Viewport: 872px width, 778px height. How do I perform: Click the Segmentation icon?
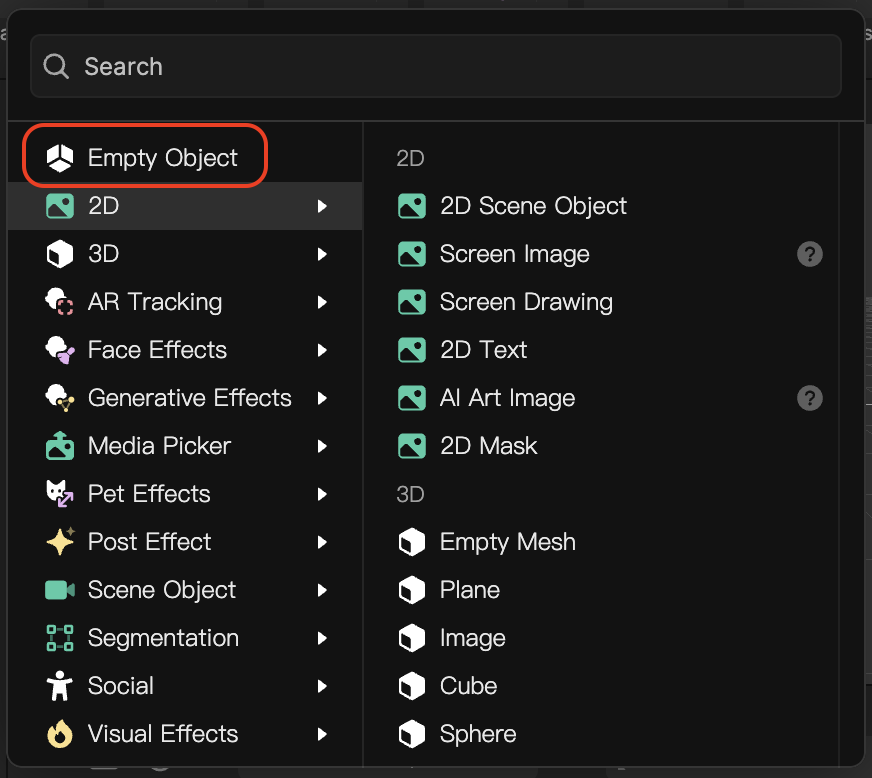(60, 638)
